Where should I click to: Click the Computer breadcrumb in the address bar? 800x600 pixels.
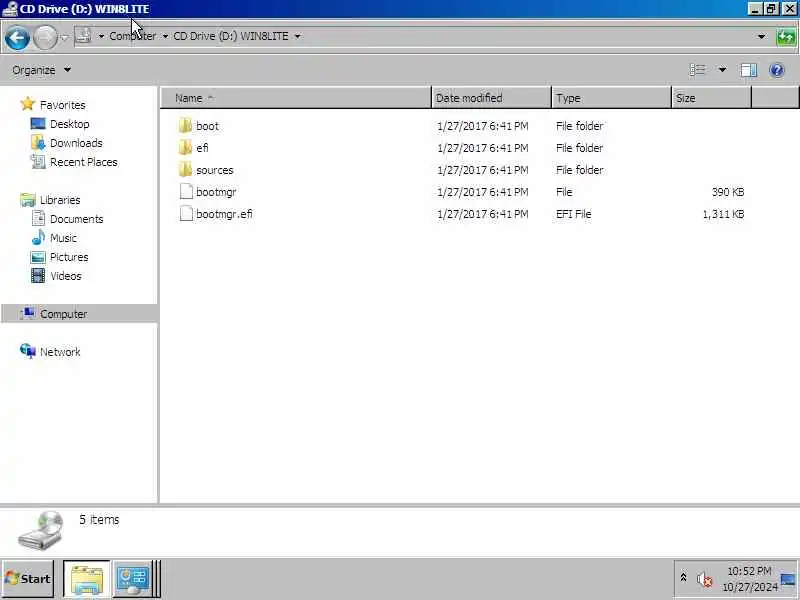pos(133,36)
